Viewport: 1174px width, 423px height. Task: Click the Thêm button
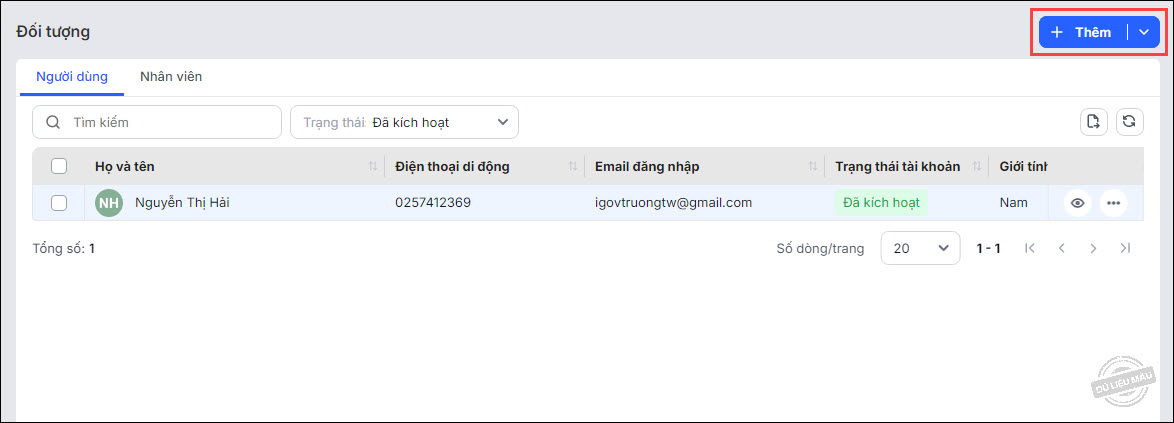[1082, 32]
